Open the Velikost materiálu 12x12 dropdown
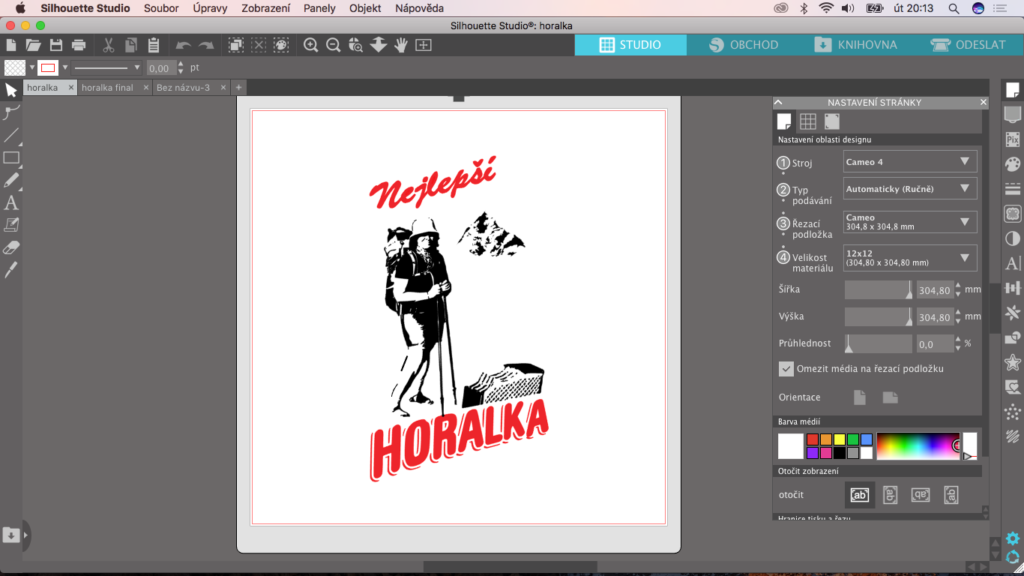Screen dimensions: 1024x576 (x=910, y=258)
